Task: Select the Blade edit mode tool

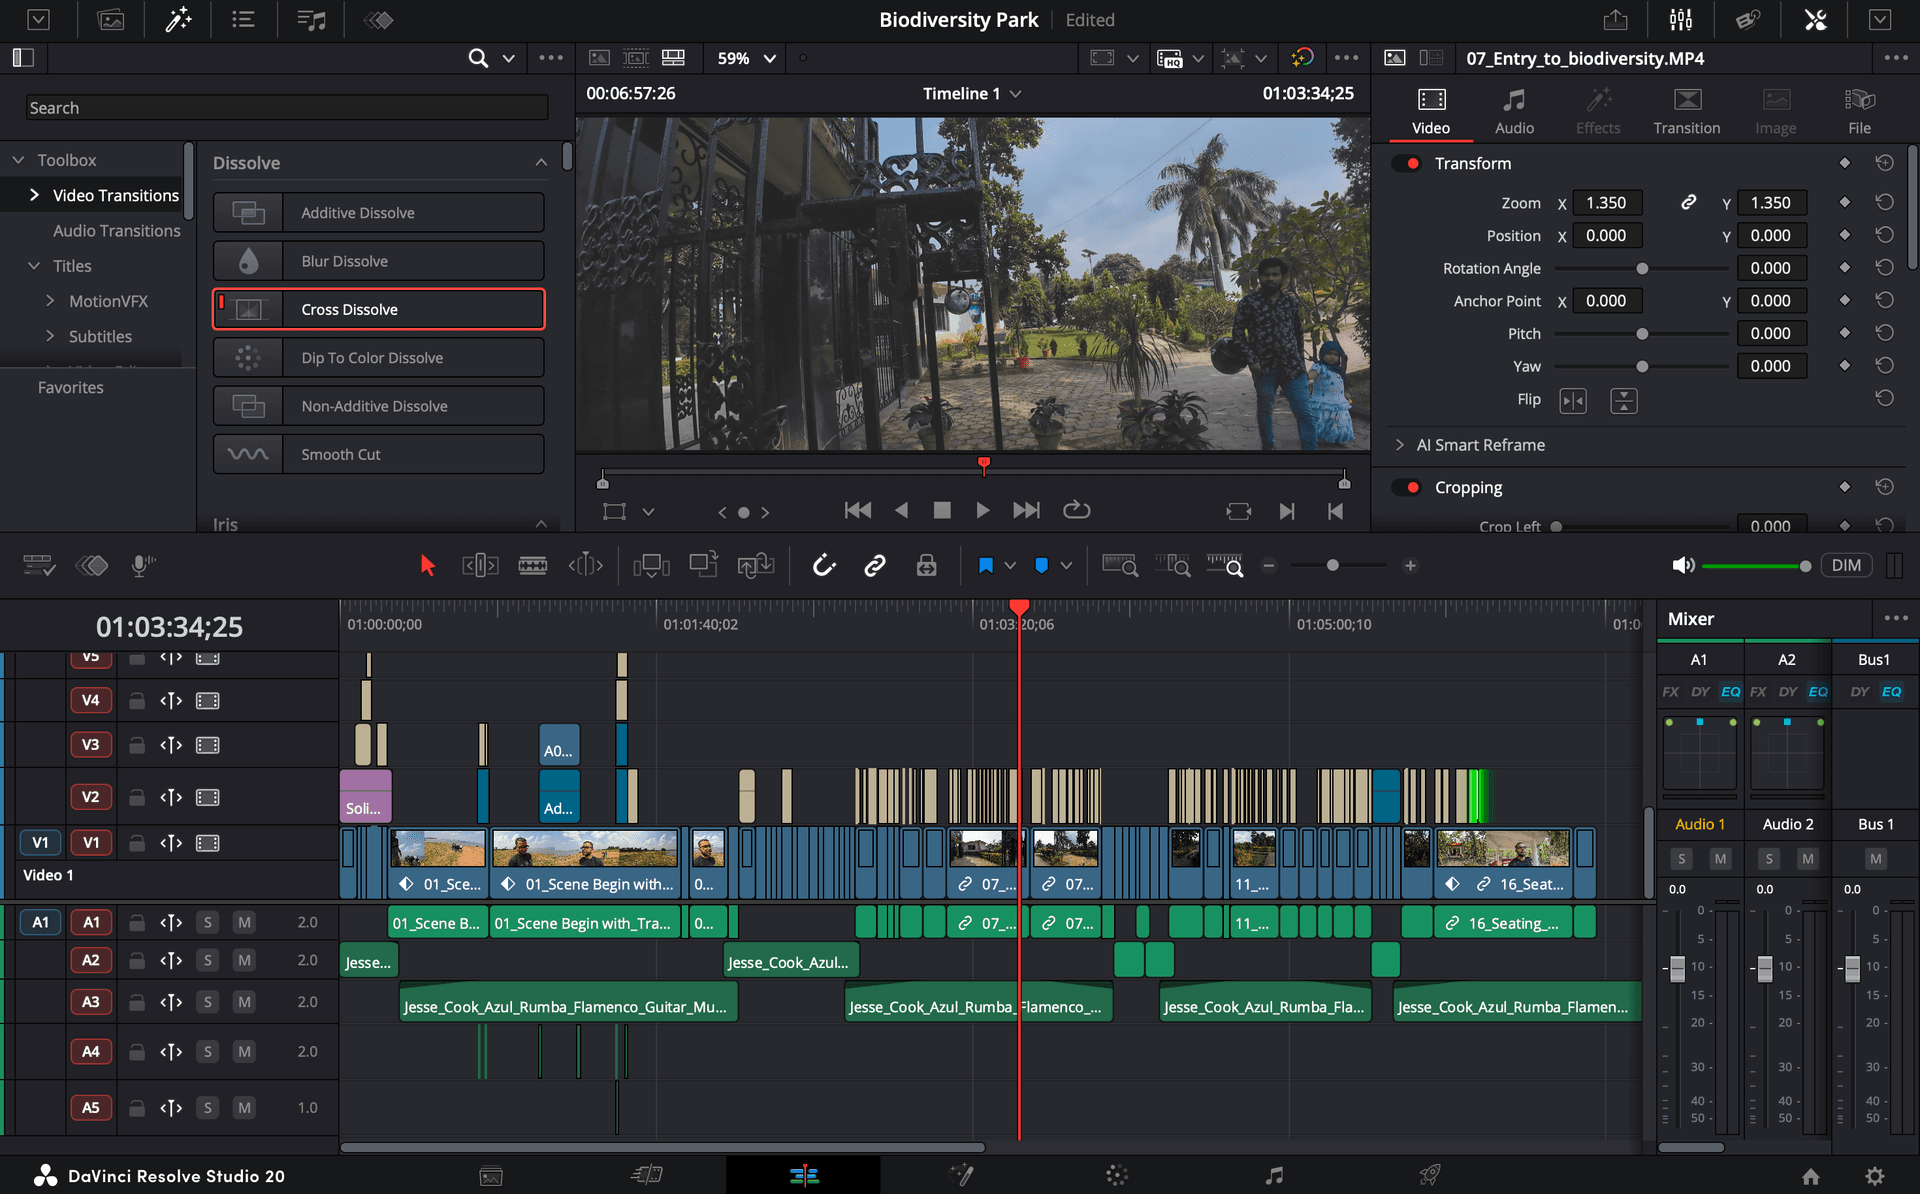Action: pos(533,565)
